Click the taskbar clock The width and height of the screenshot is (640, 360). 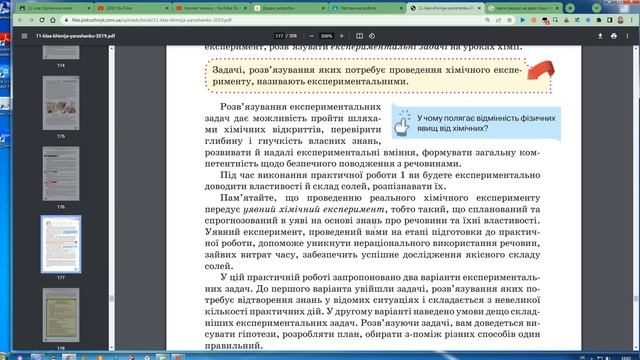[x=627, y=357]
